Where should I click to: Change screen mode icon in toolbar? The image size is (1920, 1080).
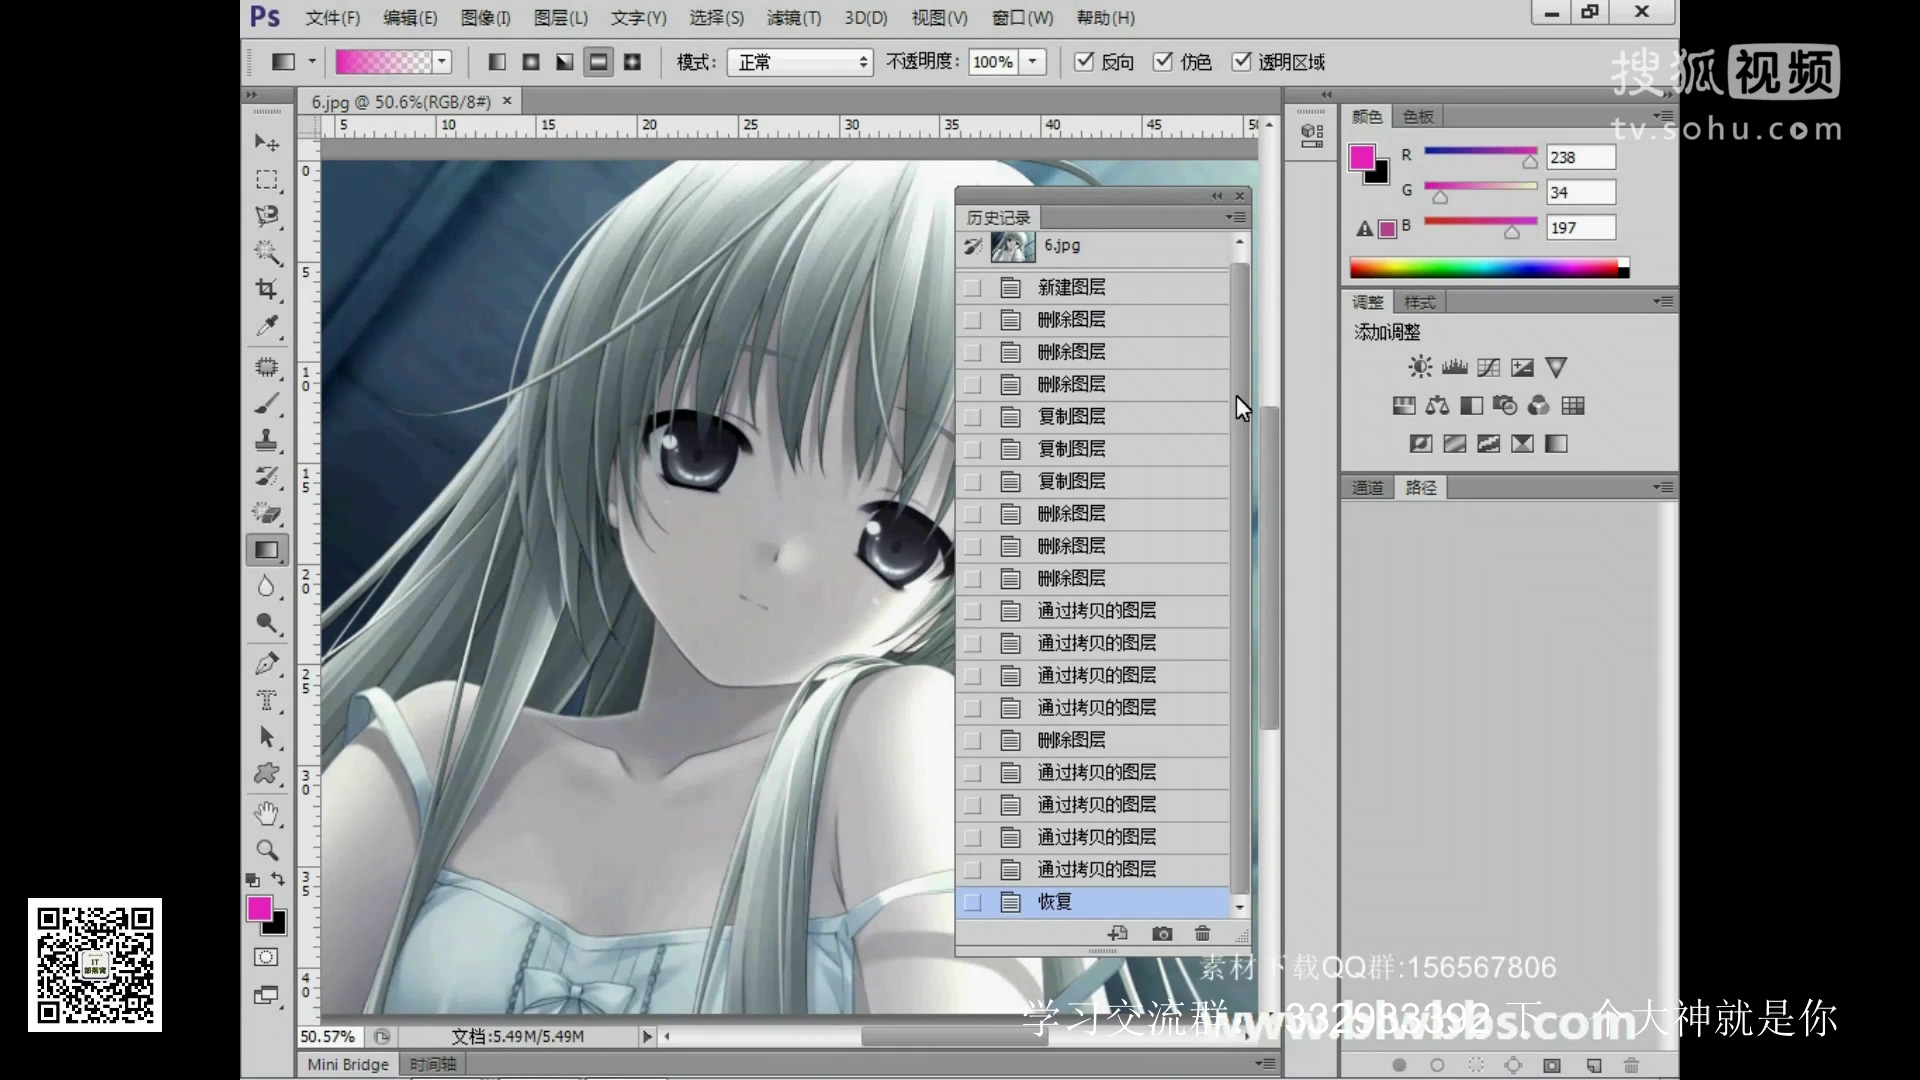[266, 995]
